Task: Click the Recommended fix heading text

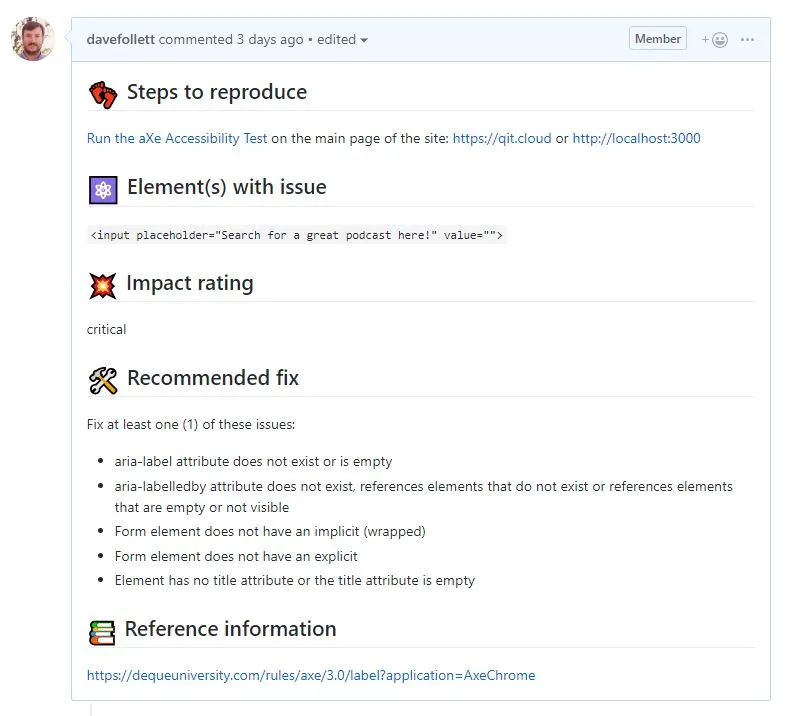Action: click(213, 378)
